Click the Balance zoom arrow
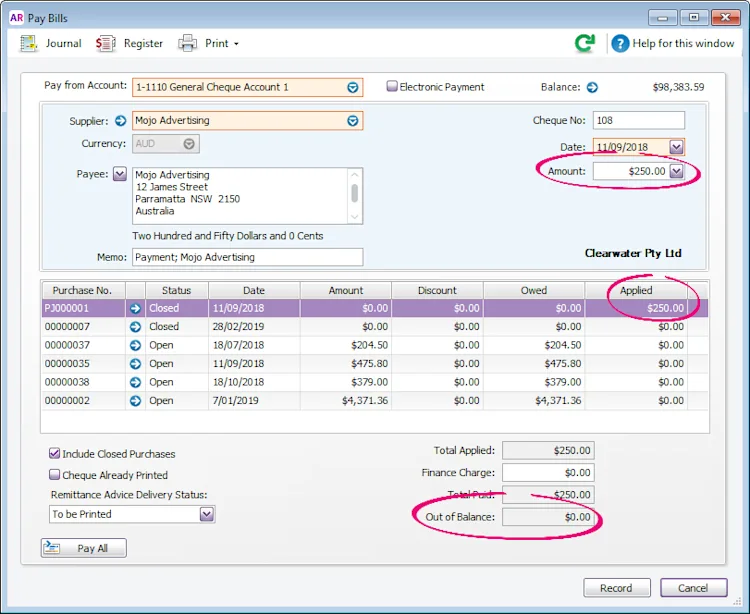Image resolution: width=750 pixels, height=614 pixels. click(592, 88)
